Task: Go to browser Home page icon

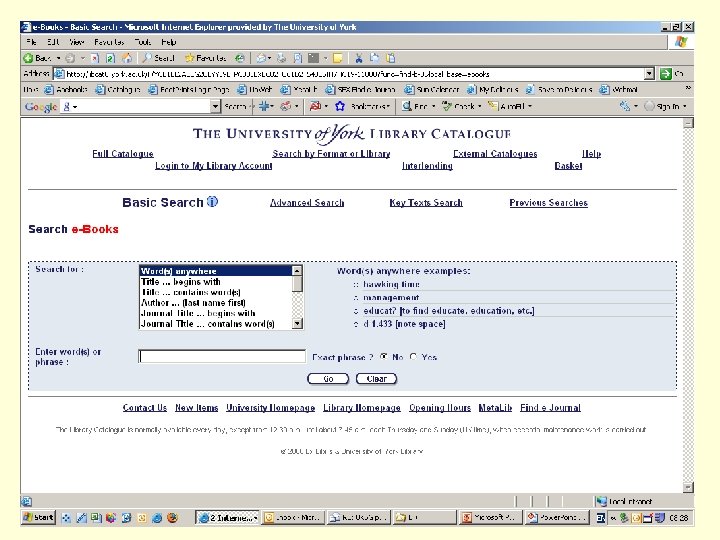Action: point(127,58)
